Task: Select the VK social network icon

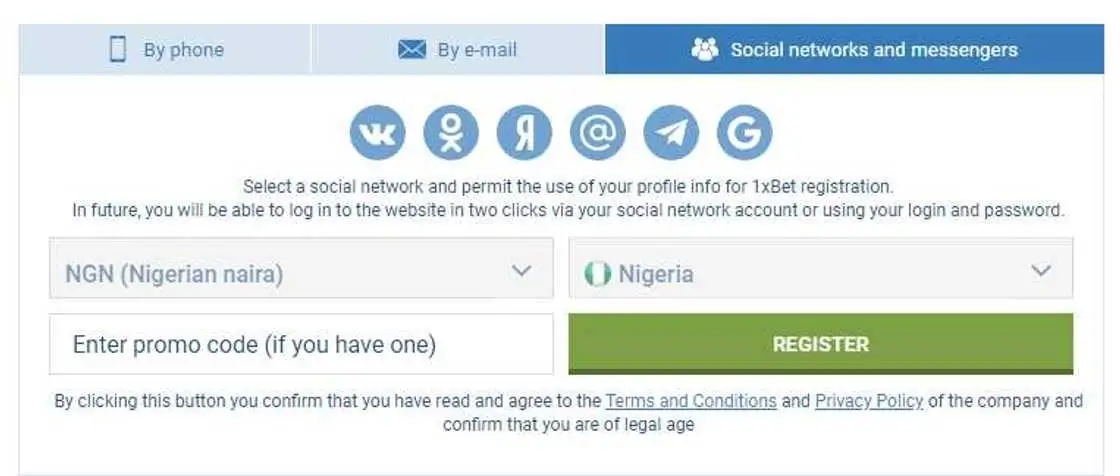Action: [377, 132]
